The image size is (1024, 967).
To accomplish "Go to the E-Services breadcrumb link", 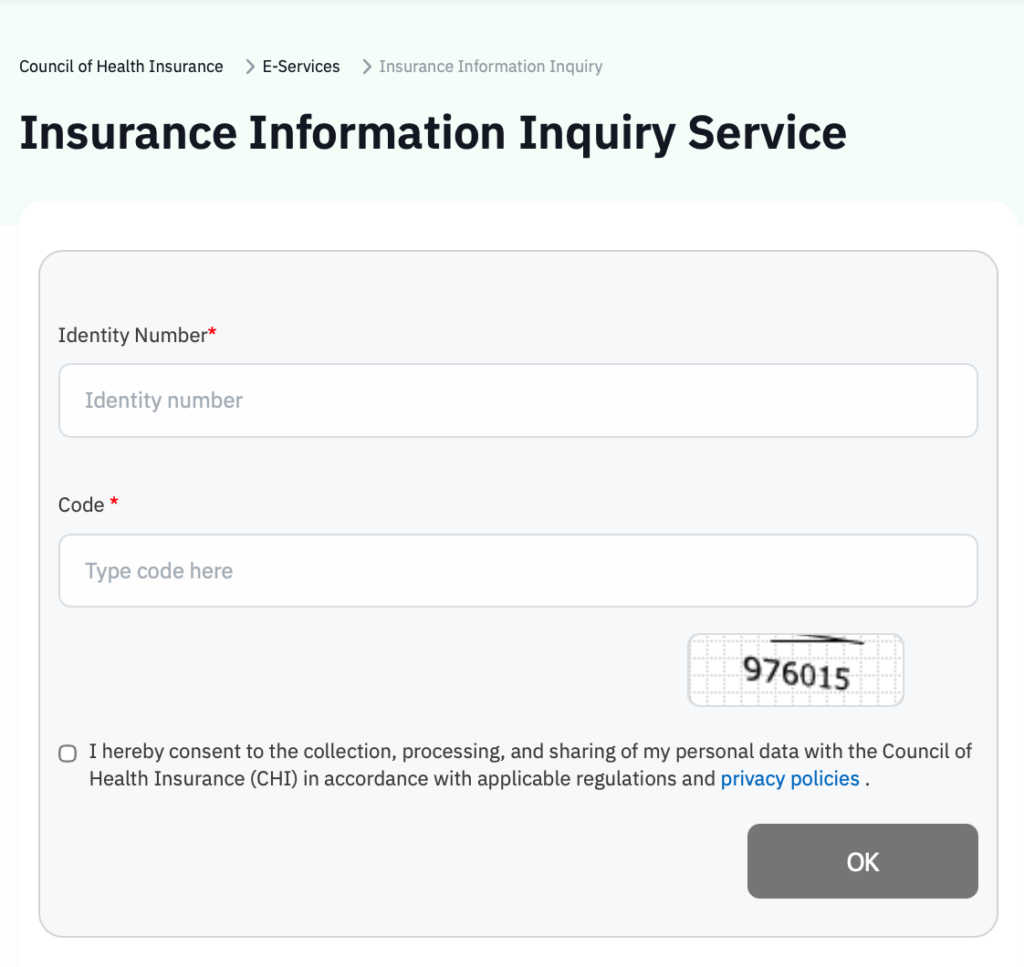I will (301, 67).
